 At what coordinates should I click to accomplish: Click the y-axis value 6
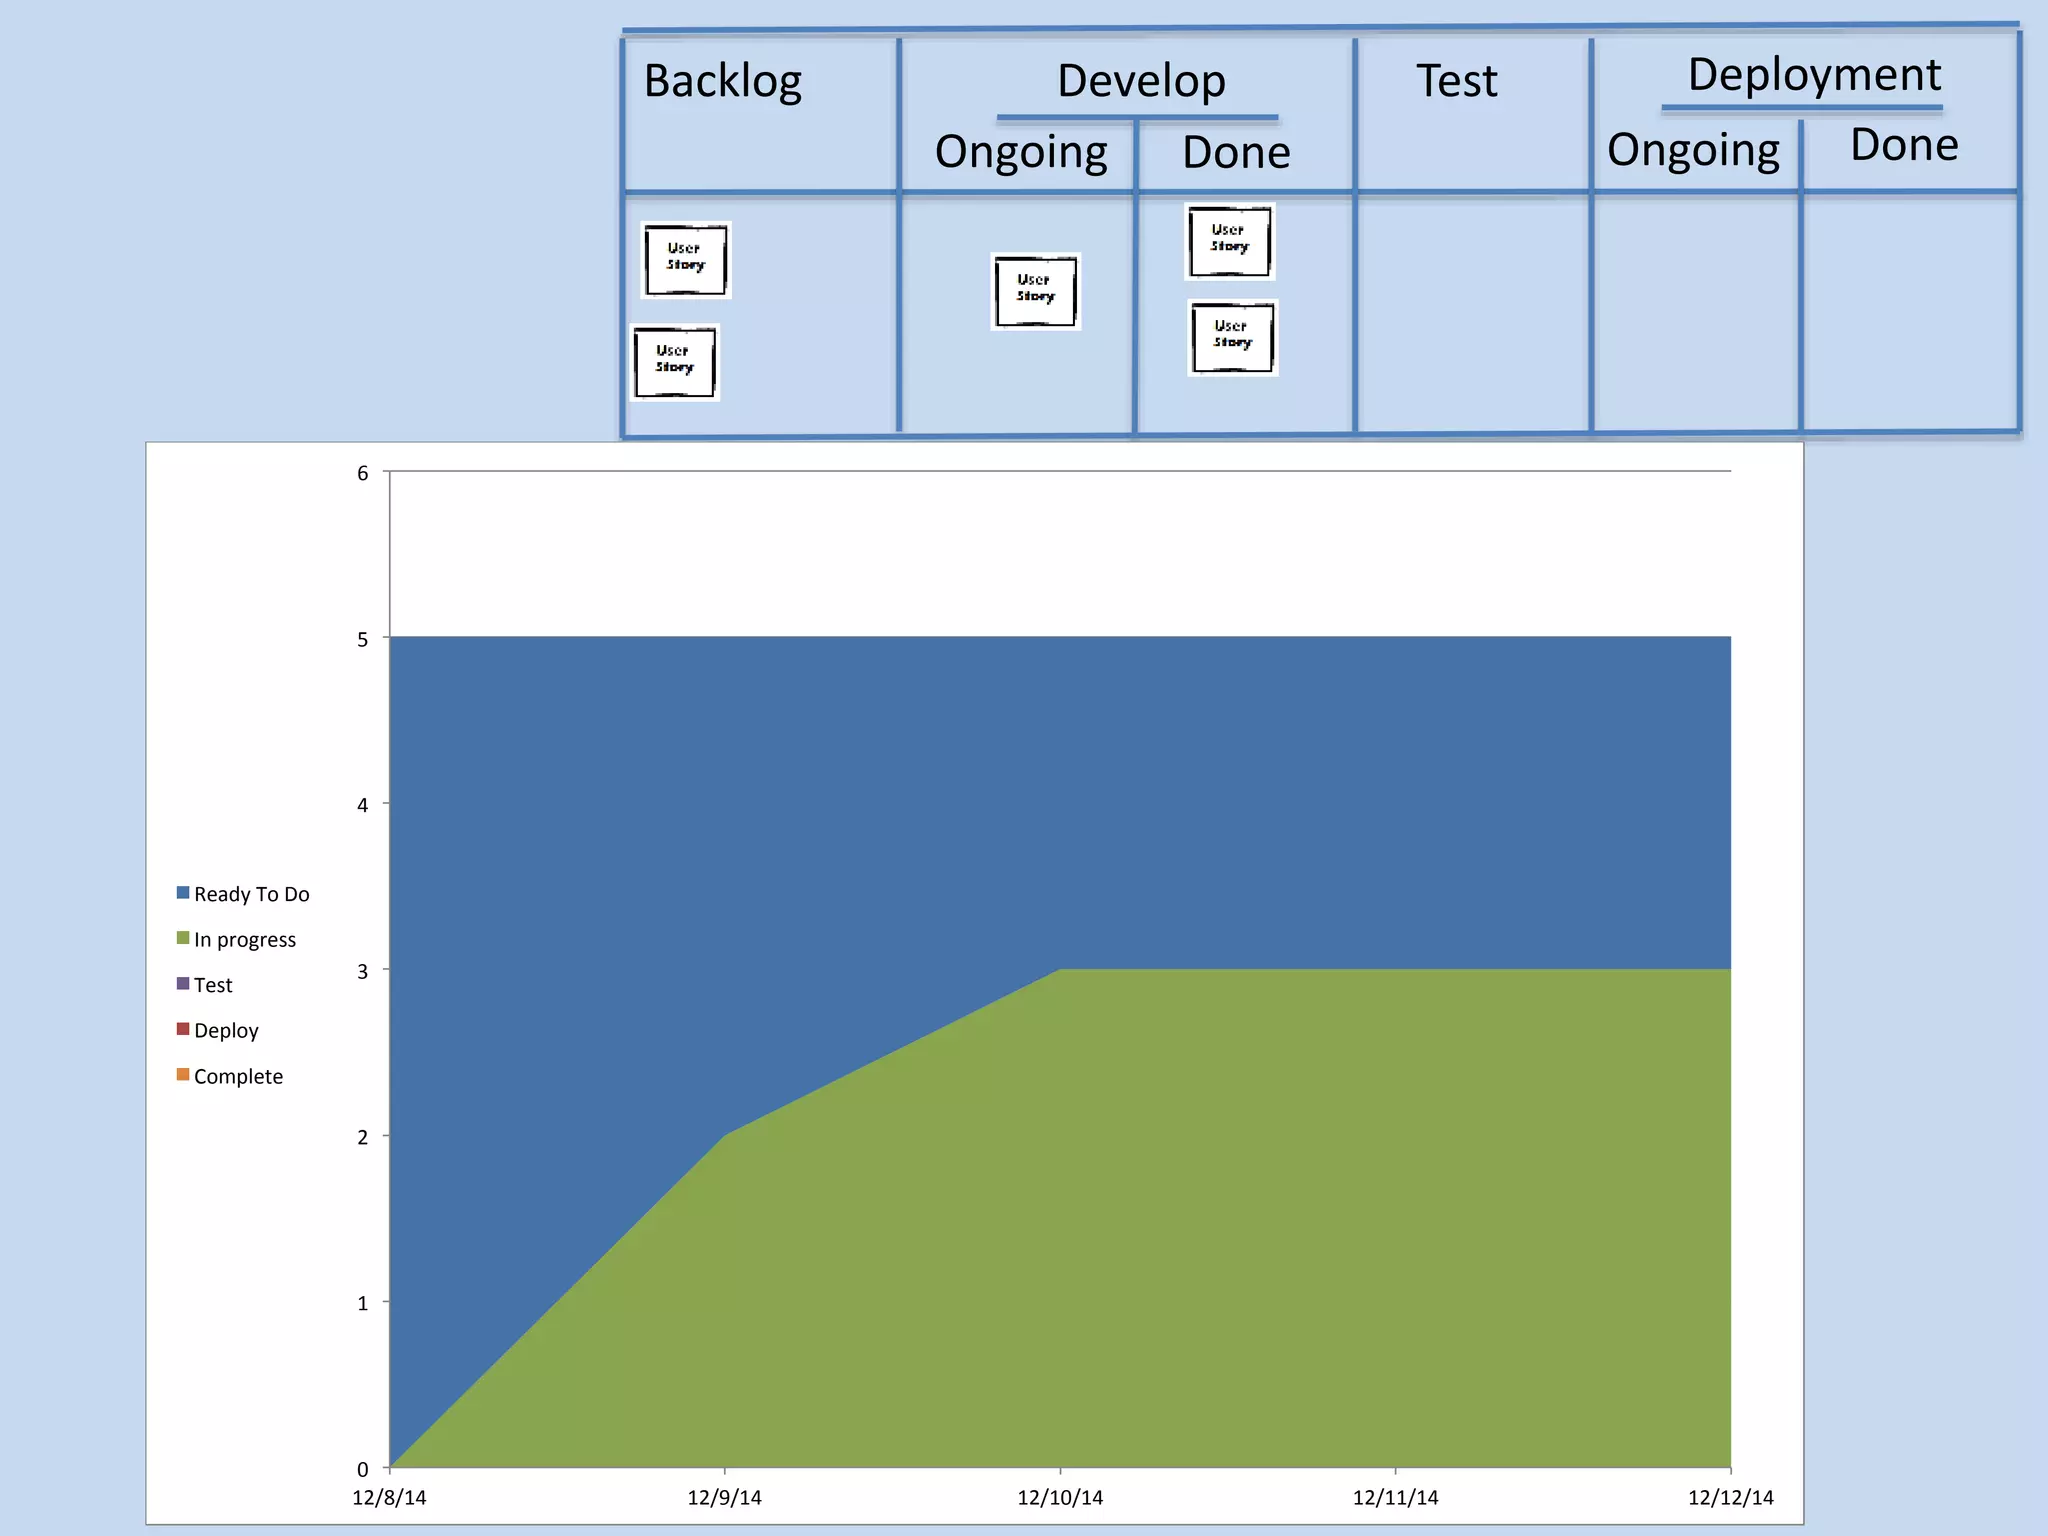coord(363,474)
